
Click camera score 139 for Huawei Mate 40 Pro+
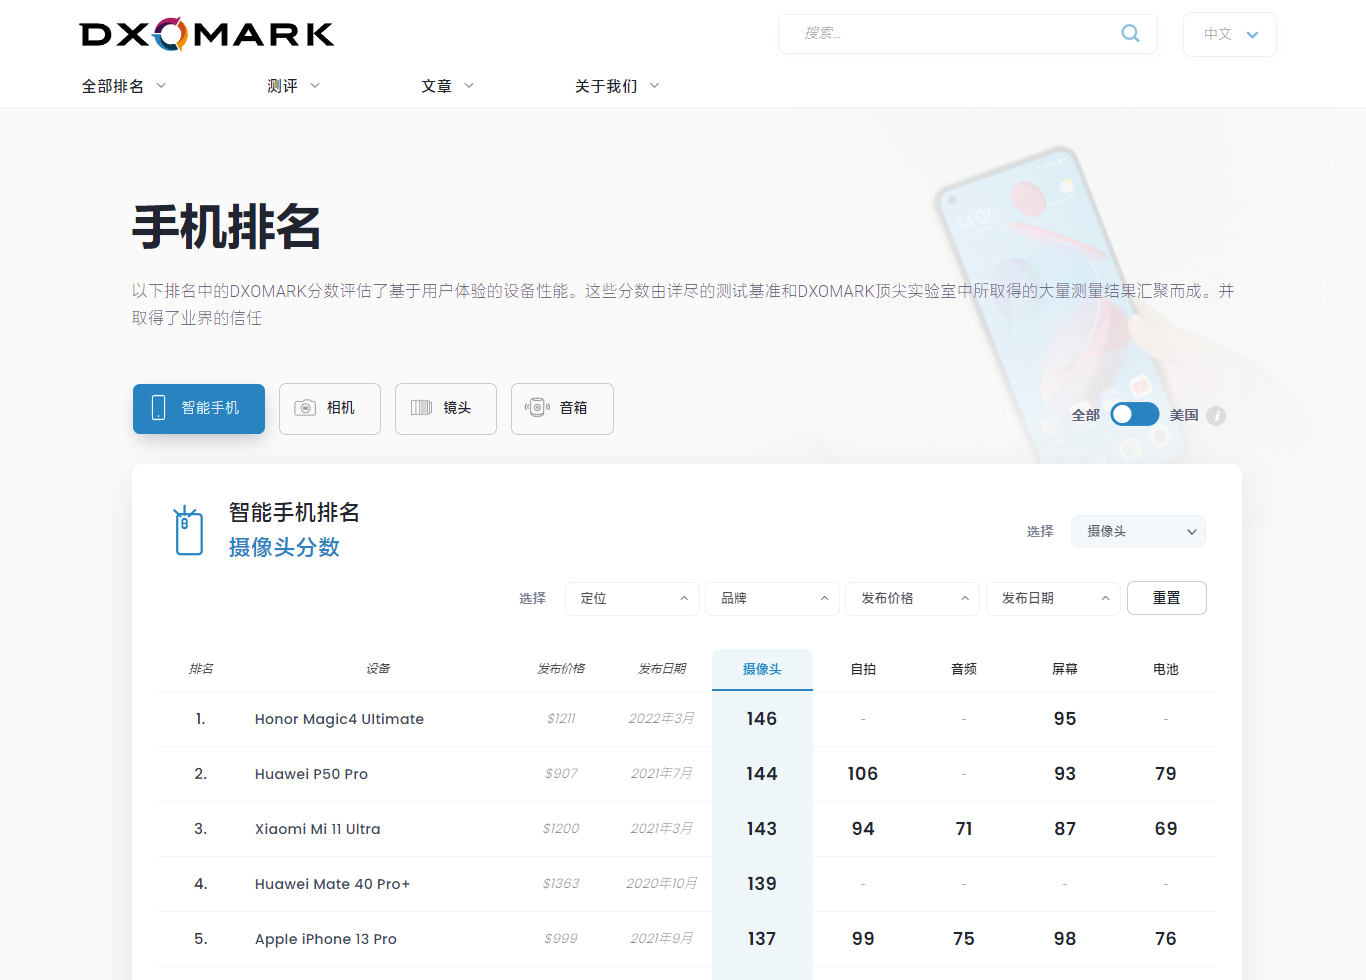click(762, 884)
